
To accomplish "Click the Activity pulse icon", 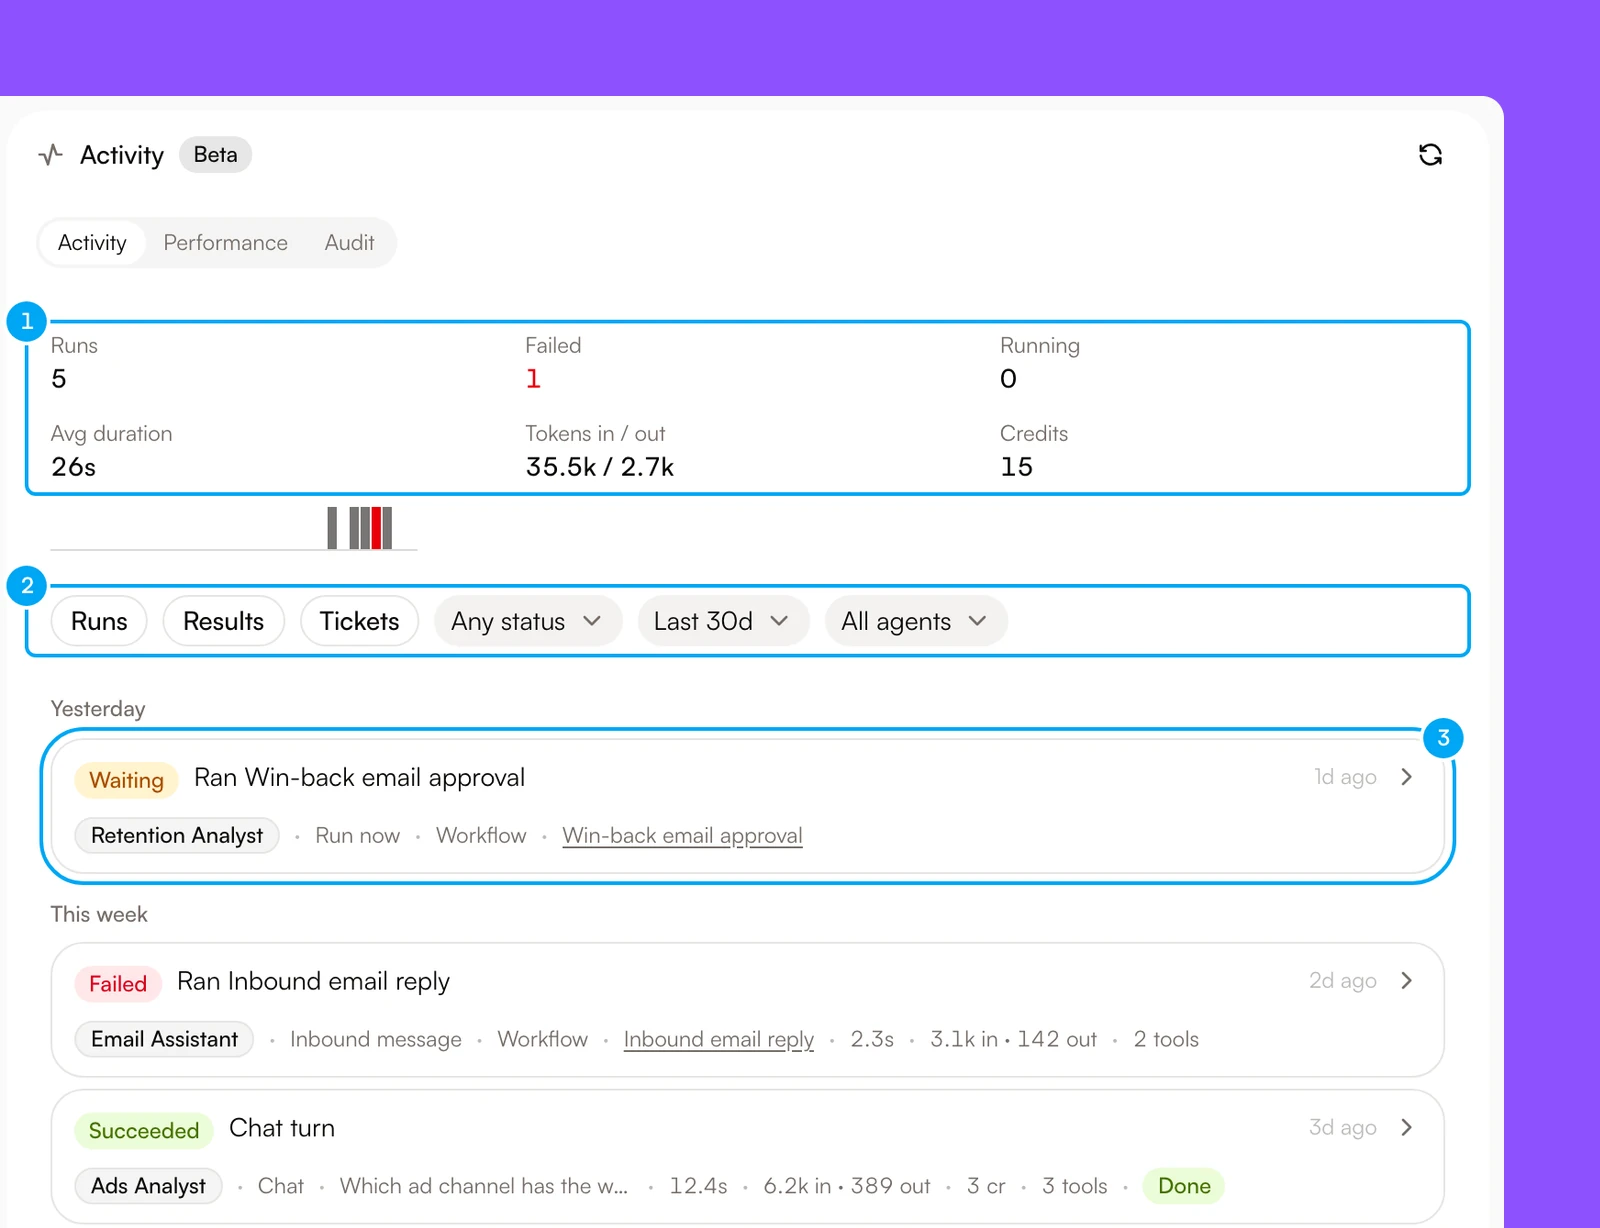I will click(x=50, y=155).
